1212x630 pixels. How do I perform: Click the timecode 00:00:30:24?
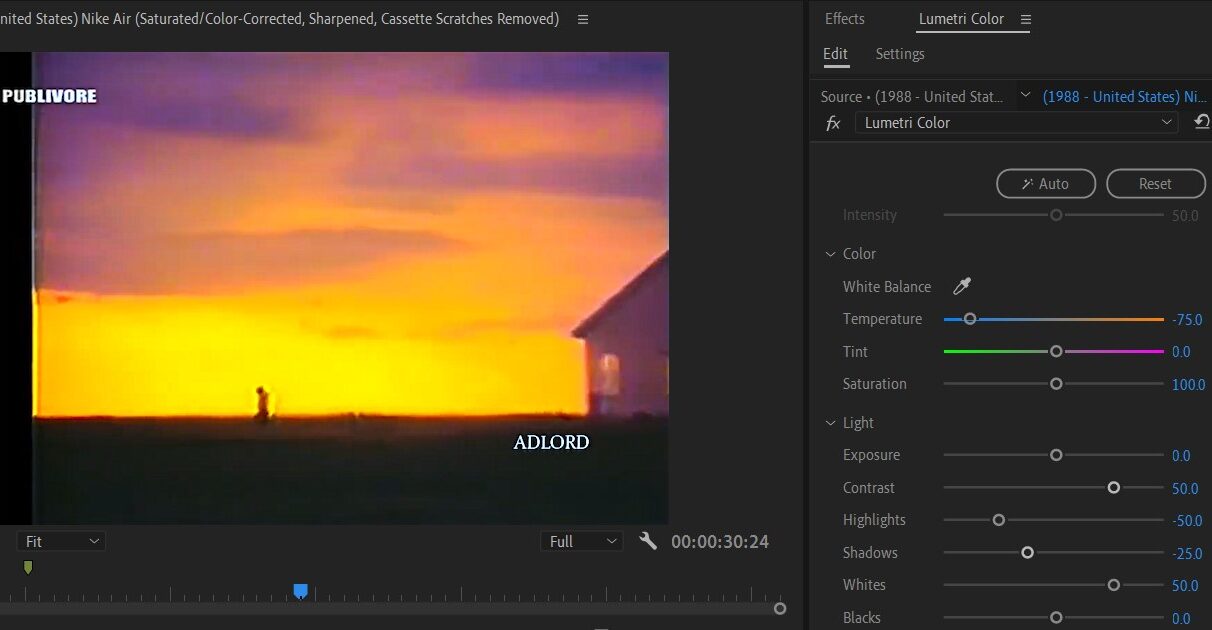(720, 542)
